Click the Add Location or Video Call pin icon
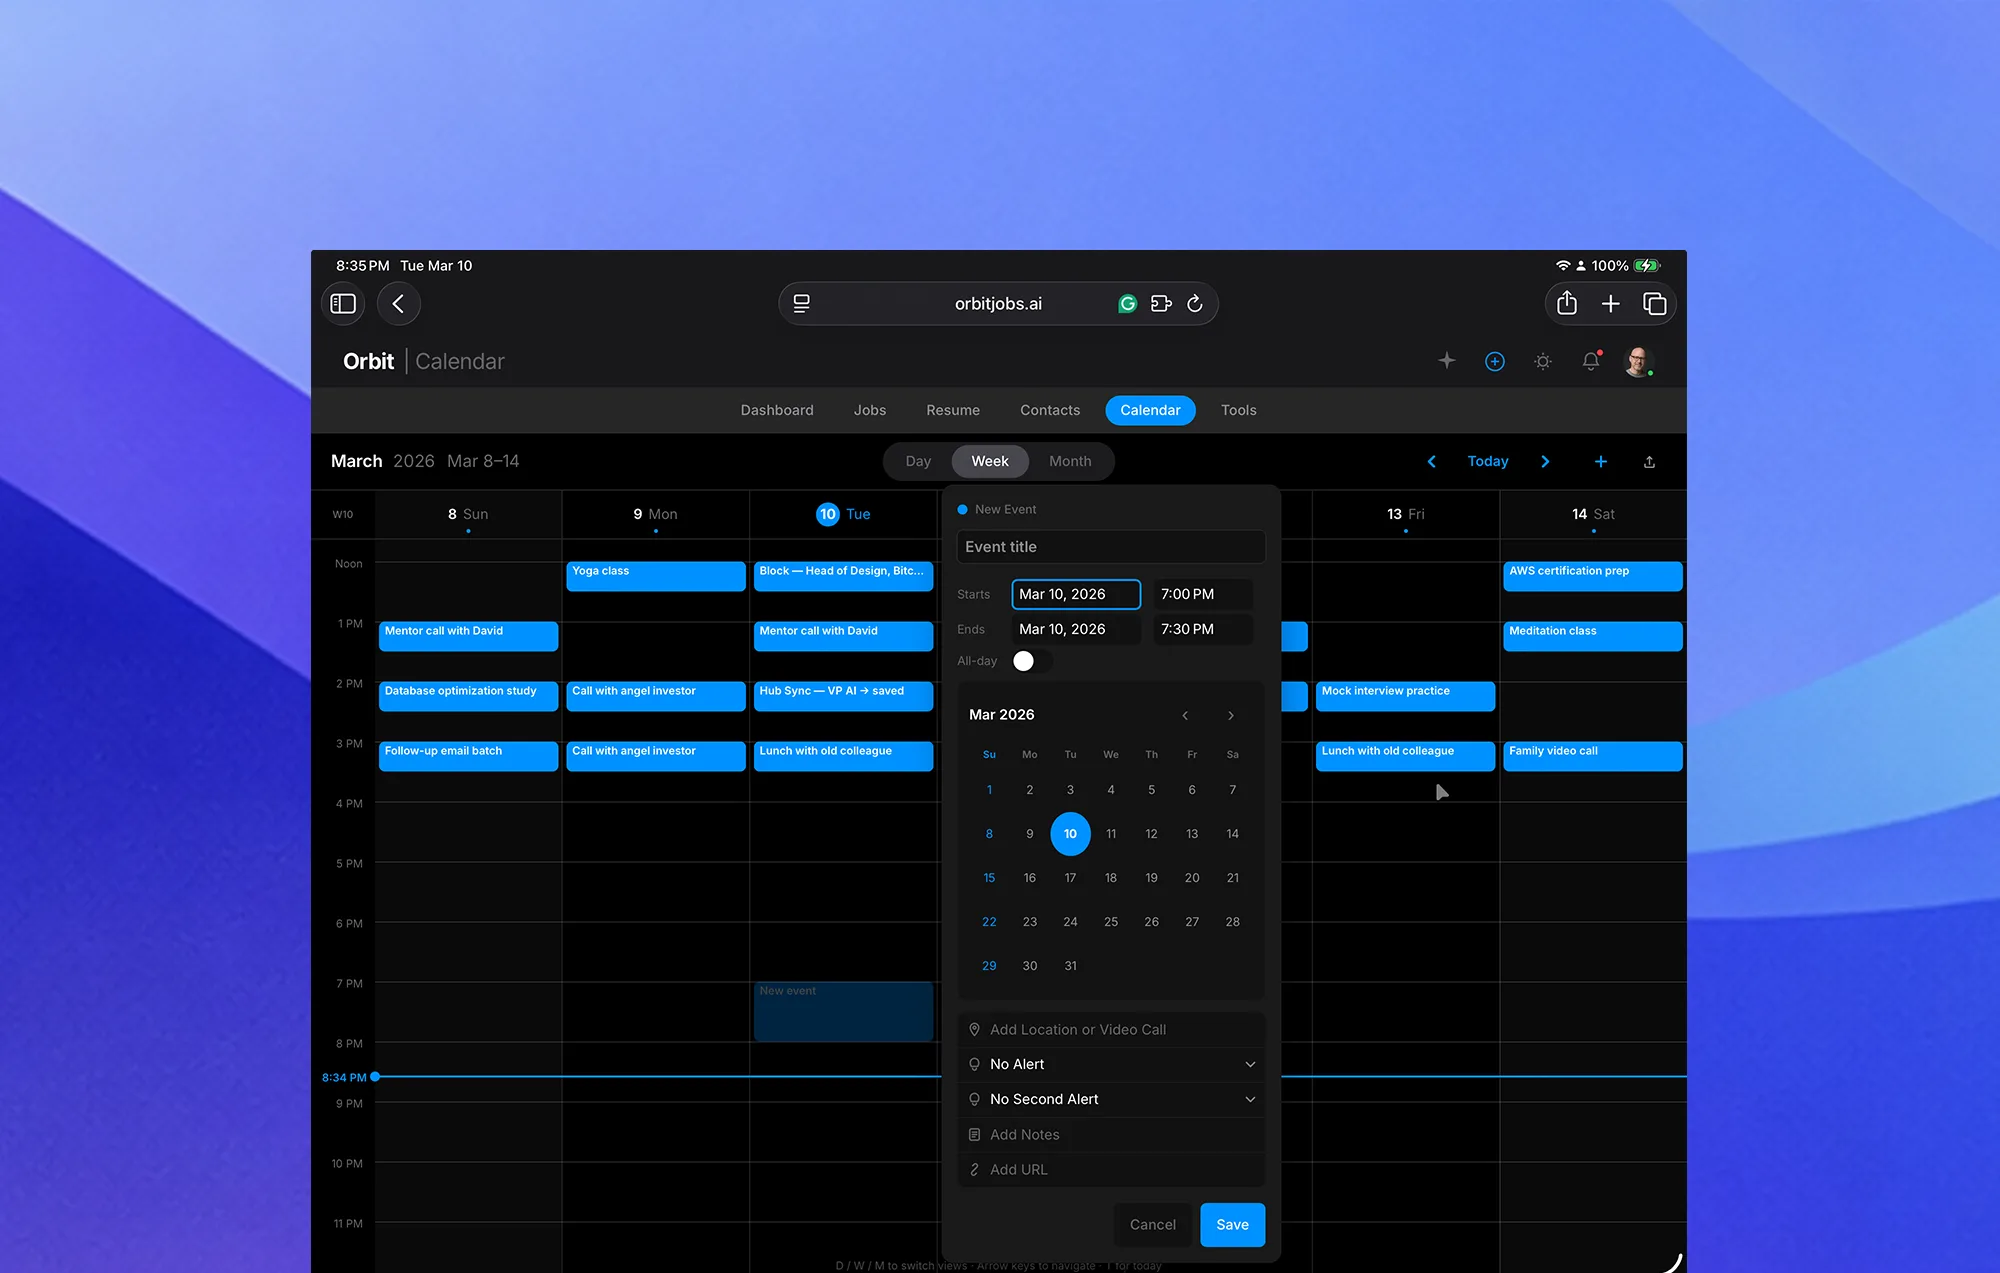This screenshot has height=1273, width=2000. coord(975,1029)
